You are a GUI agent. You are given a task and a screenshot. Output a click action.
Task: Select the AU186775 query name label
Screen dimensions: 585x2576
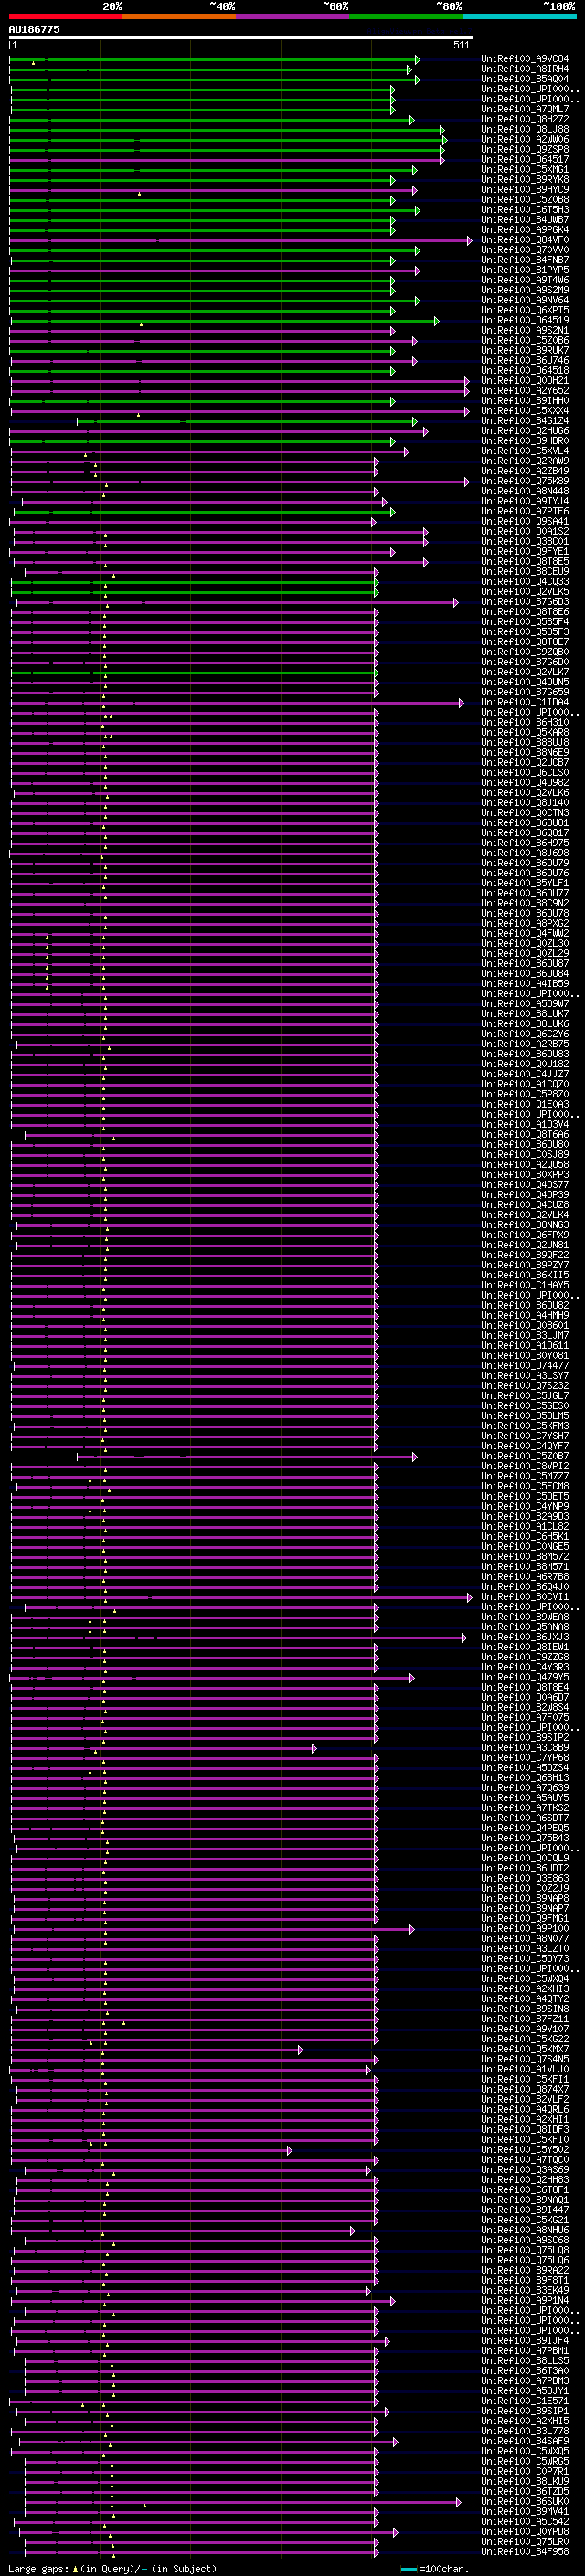pyautogui.click(x=34, y=30)
